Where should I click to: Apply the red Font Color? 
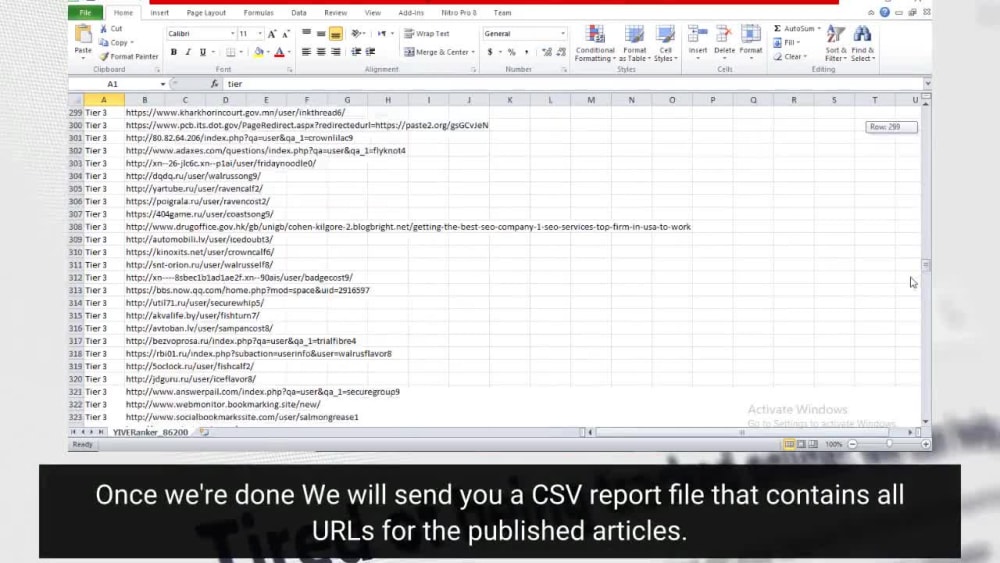279,52
